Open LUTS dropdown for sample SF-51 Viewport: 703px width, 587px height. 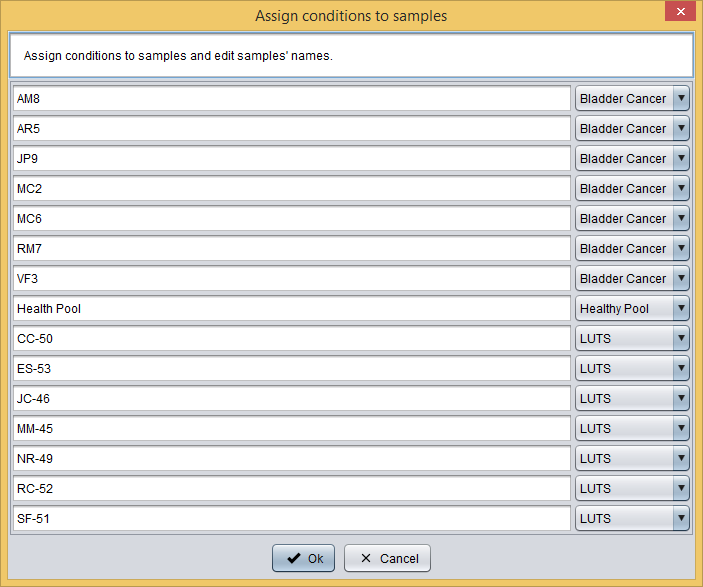pos(632,519)
